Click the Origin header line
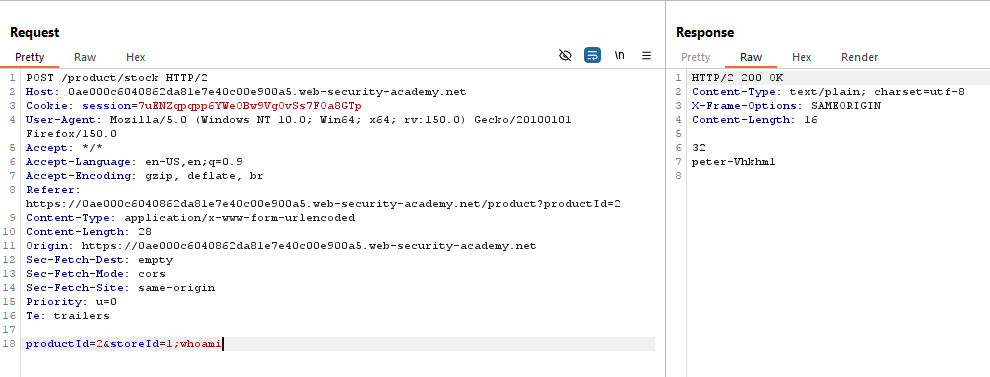Viewport: 990px width, 377px height. [281, 246]
